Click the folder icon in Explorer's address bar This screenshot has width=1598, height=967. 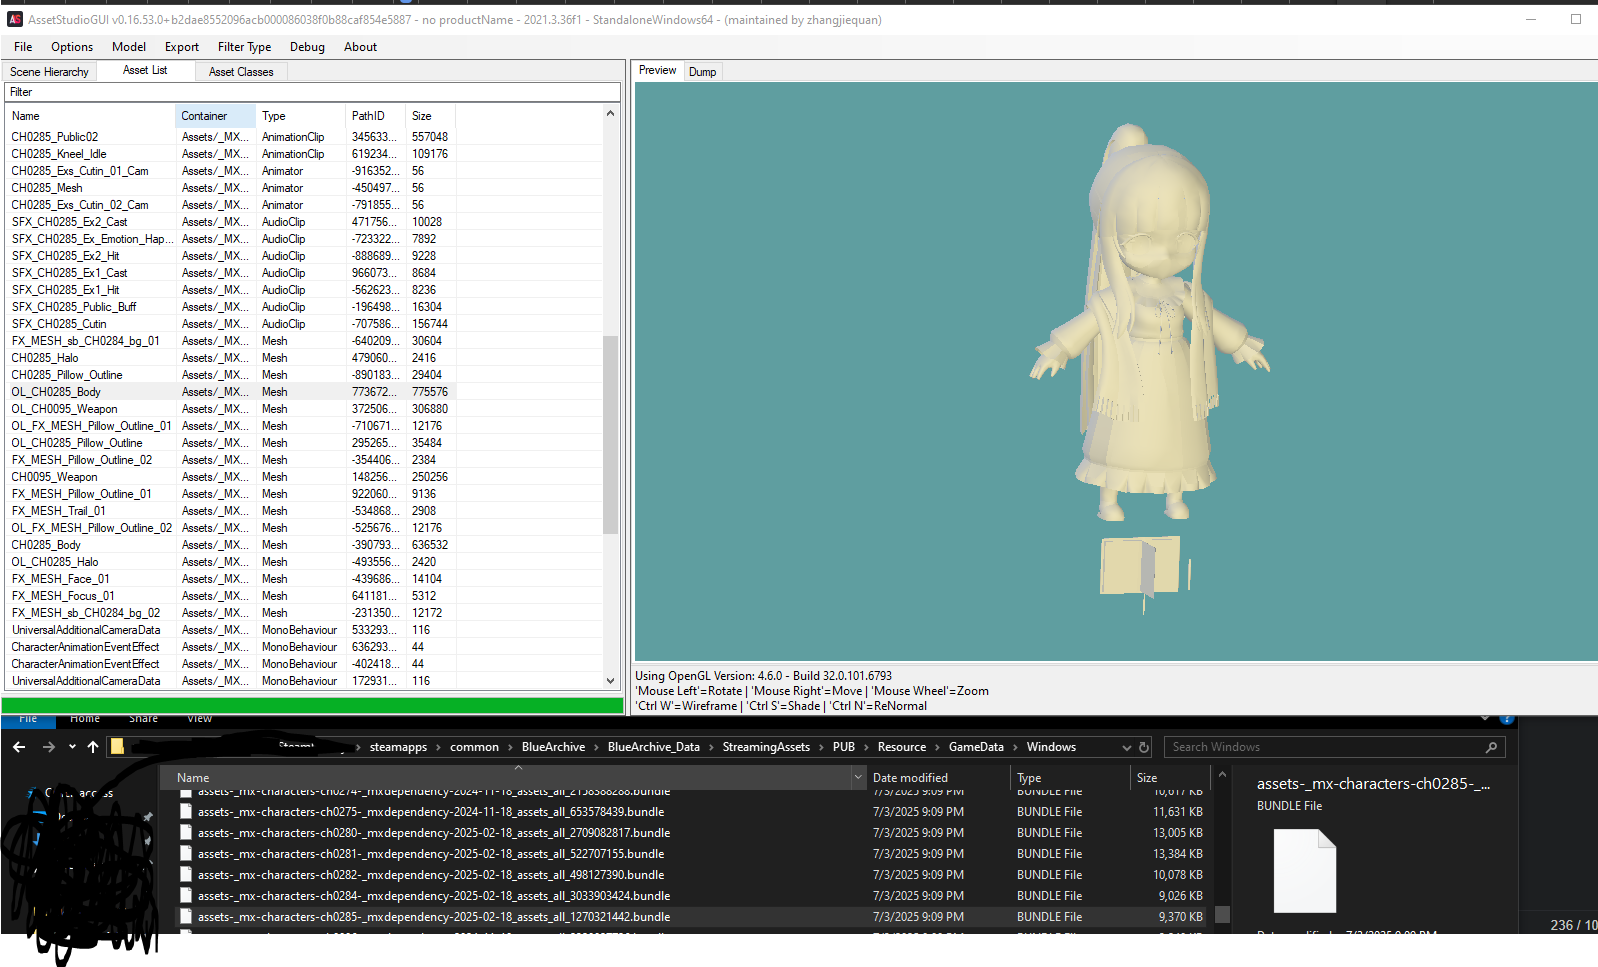pyautogui.click(x=117, y=746)
